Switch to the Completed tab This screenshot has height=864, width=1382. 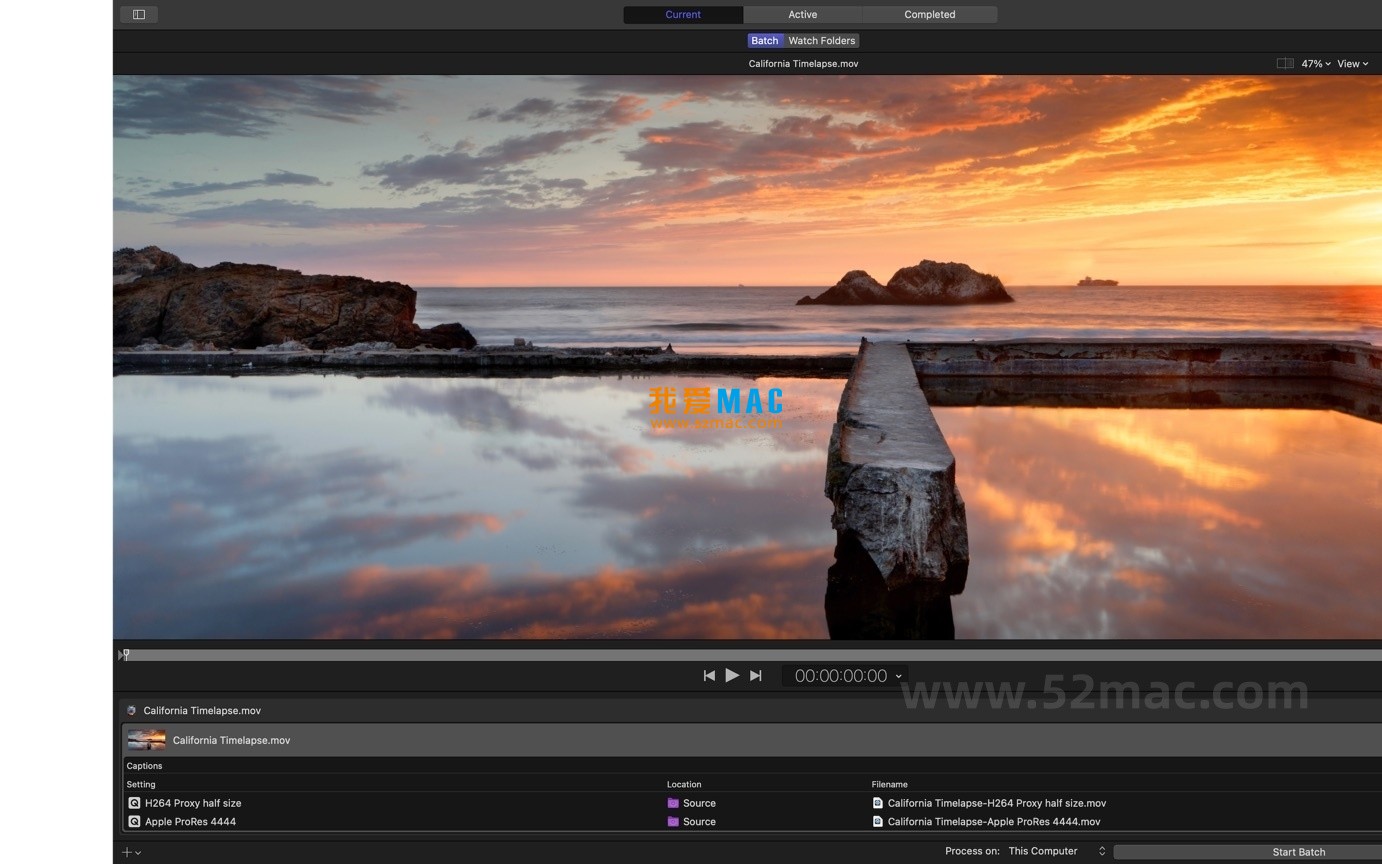pos(929,14)
